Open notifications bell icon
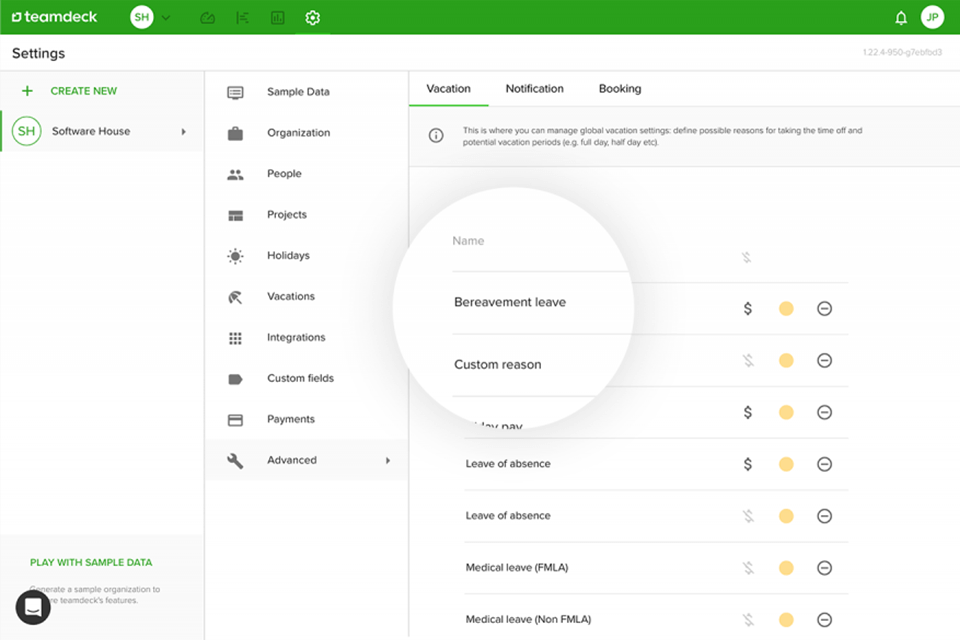 901,18
